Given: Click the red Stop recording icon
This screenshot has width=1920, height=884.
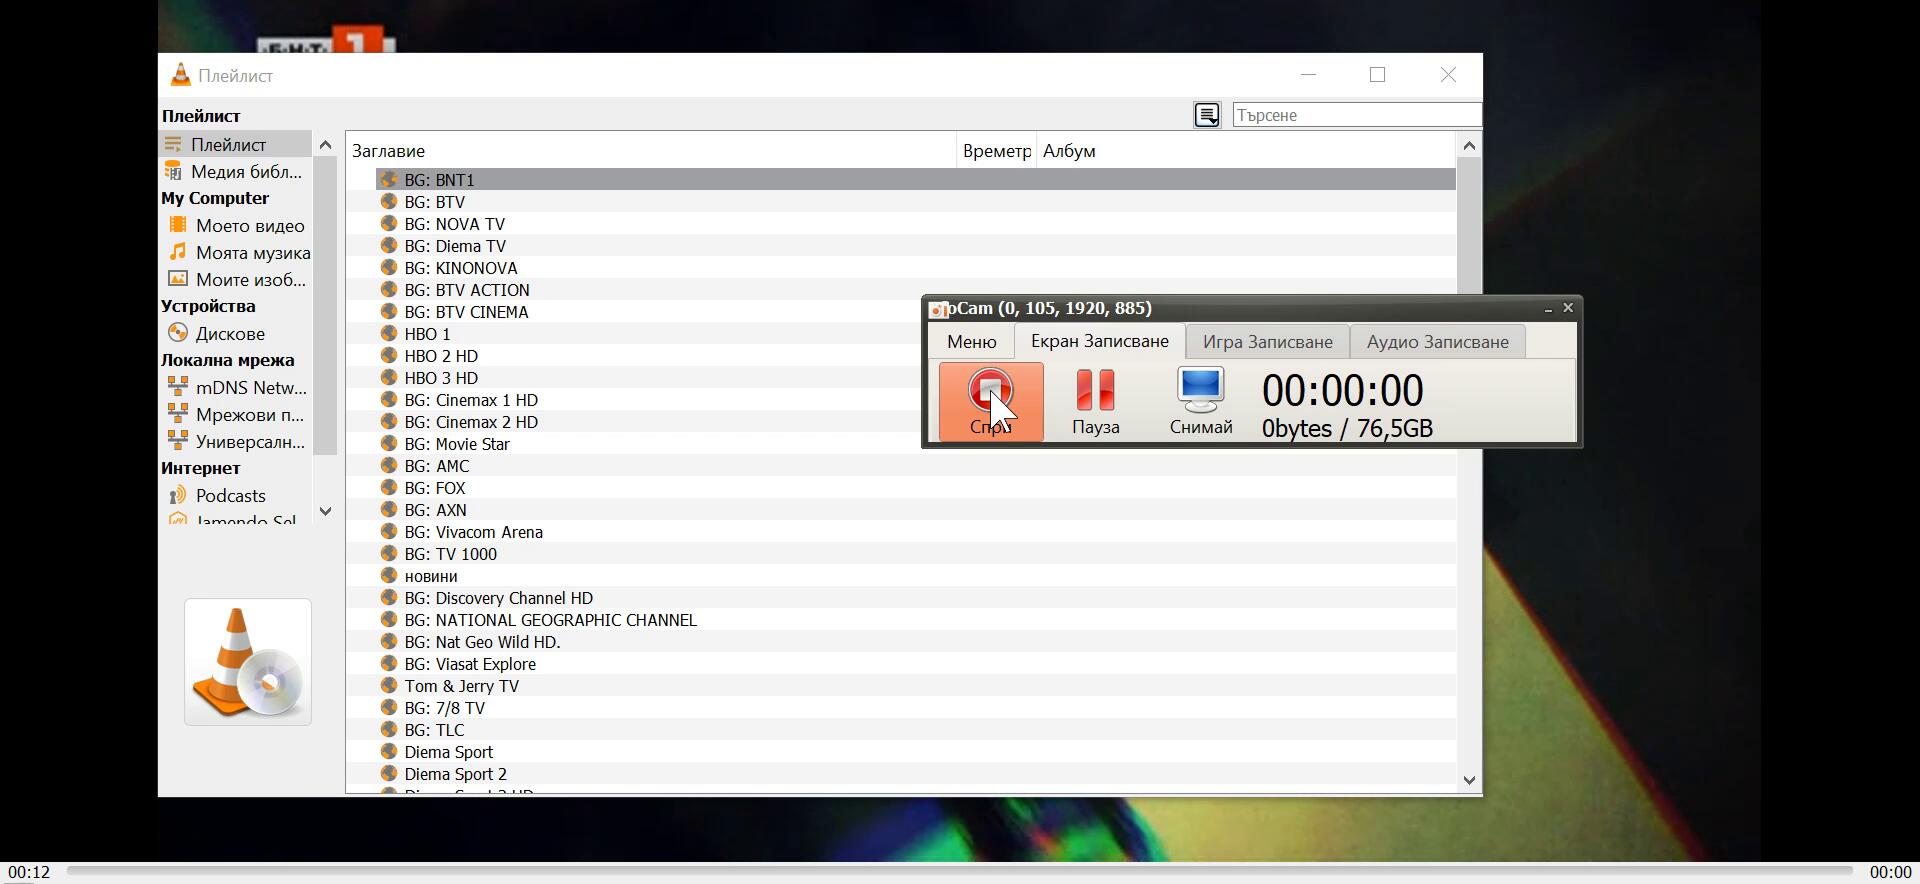Looking at the screenshot, I should click(990, 392).
